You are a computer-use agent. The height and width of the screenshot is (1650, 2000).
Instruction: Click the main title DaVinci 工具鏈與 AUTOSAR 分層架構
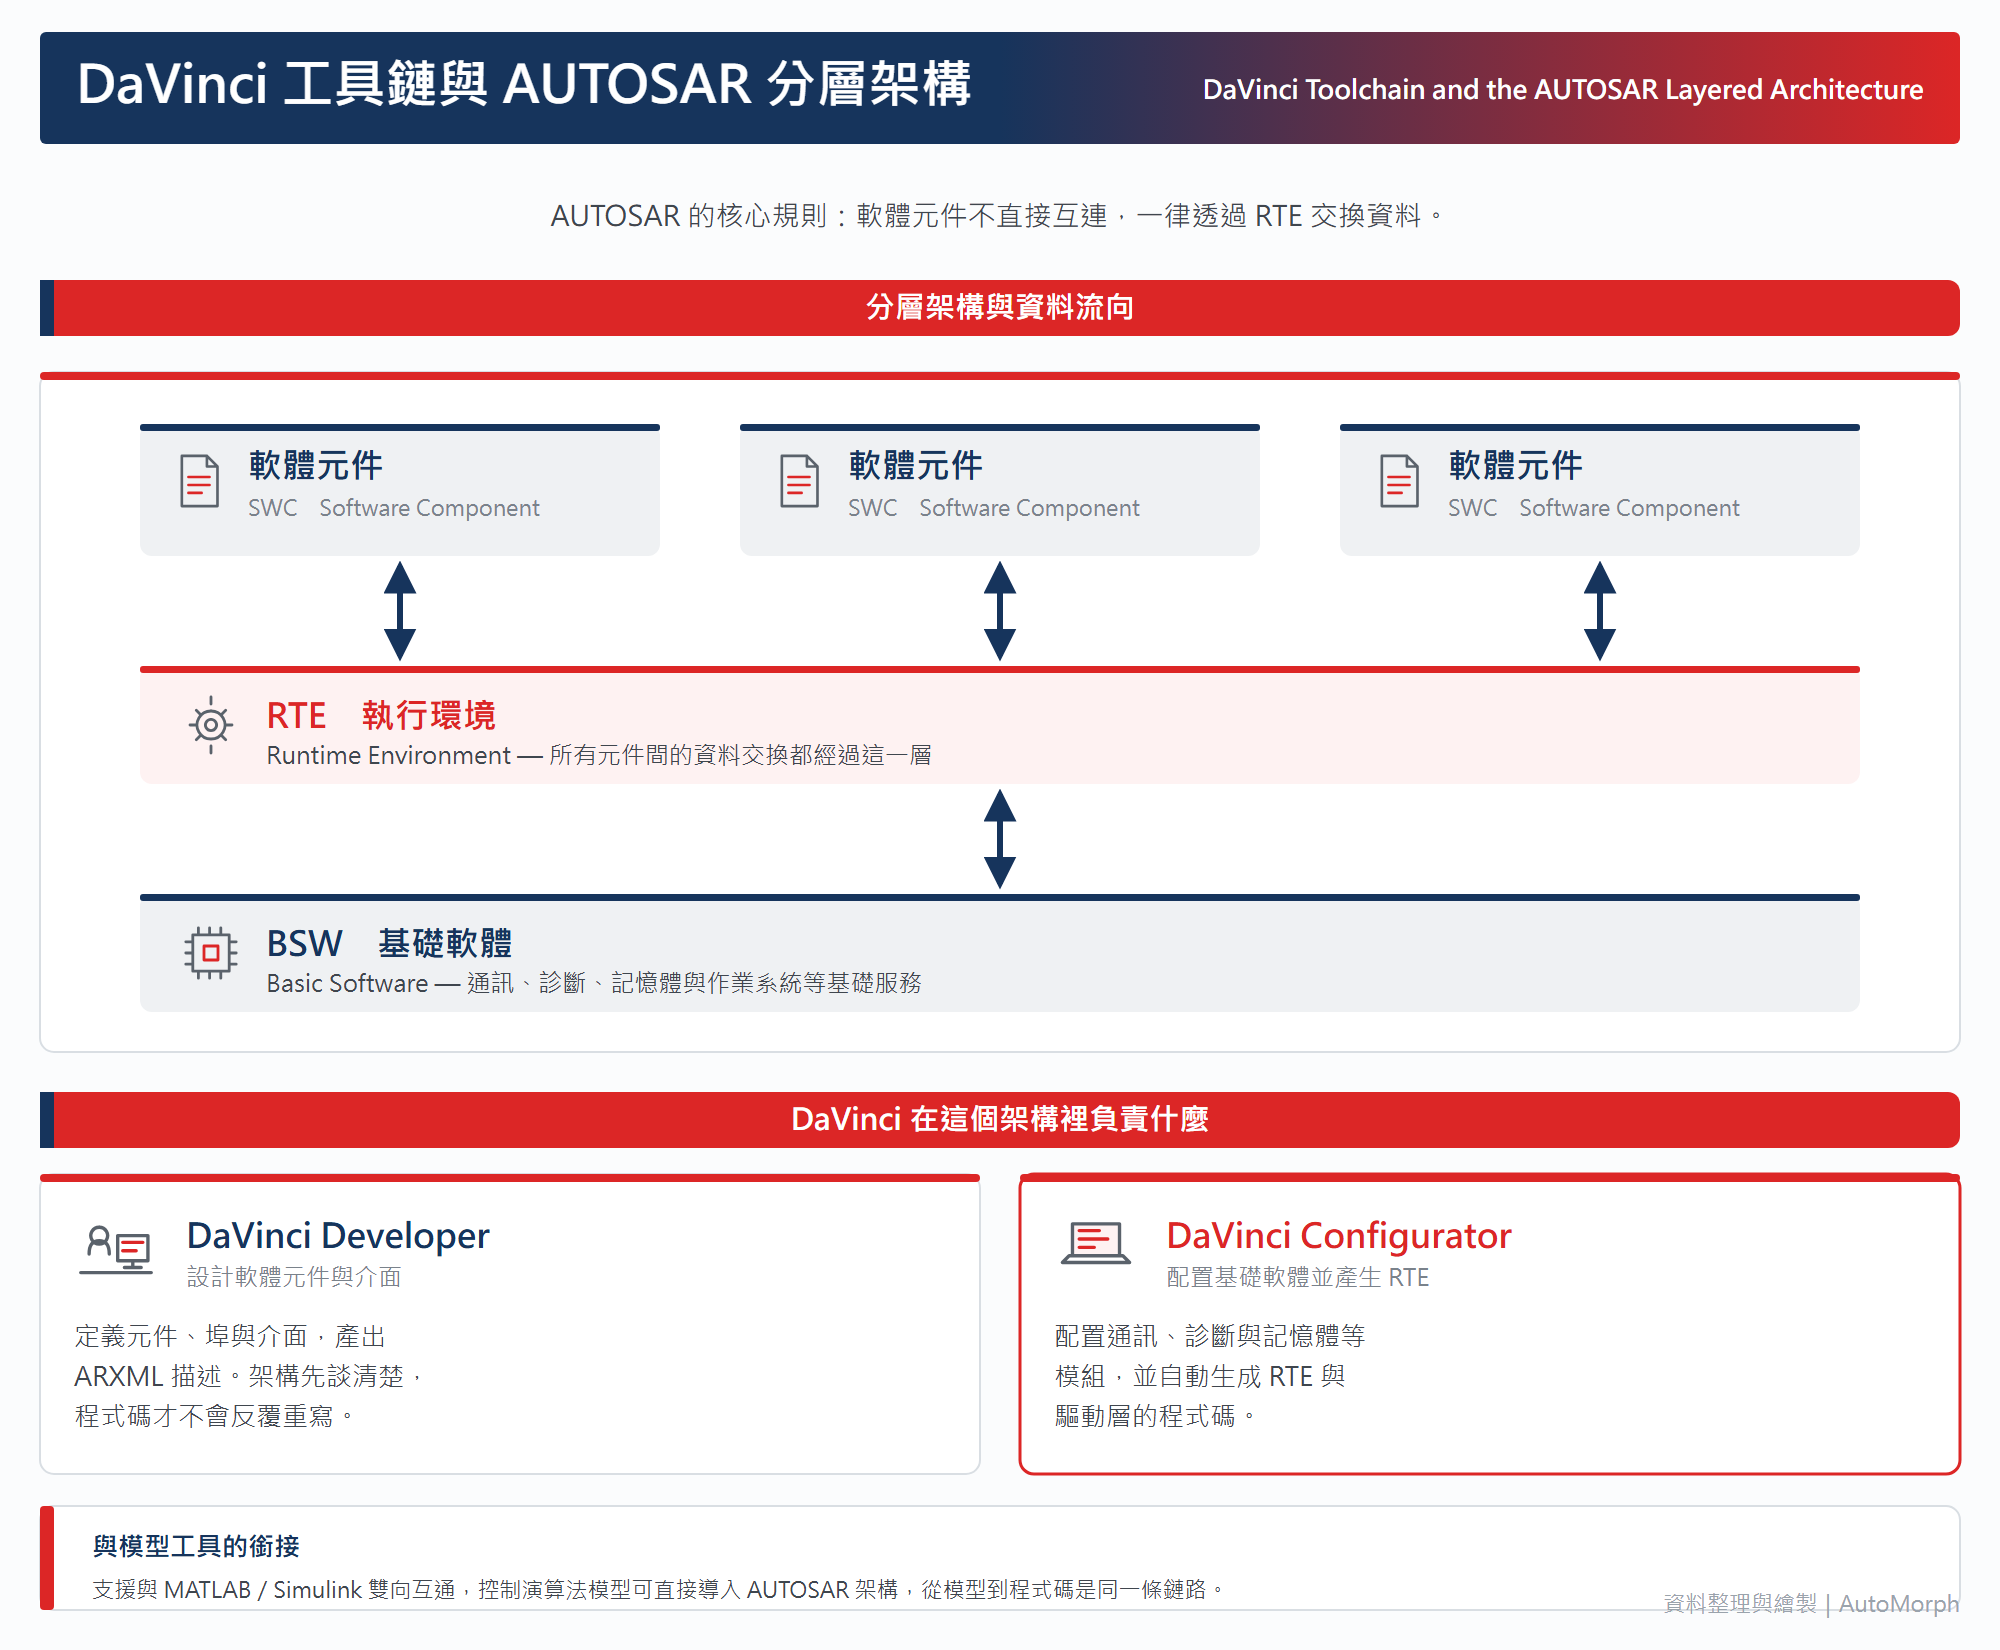[x=524, y=84]
